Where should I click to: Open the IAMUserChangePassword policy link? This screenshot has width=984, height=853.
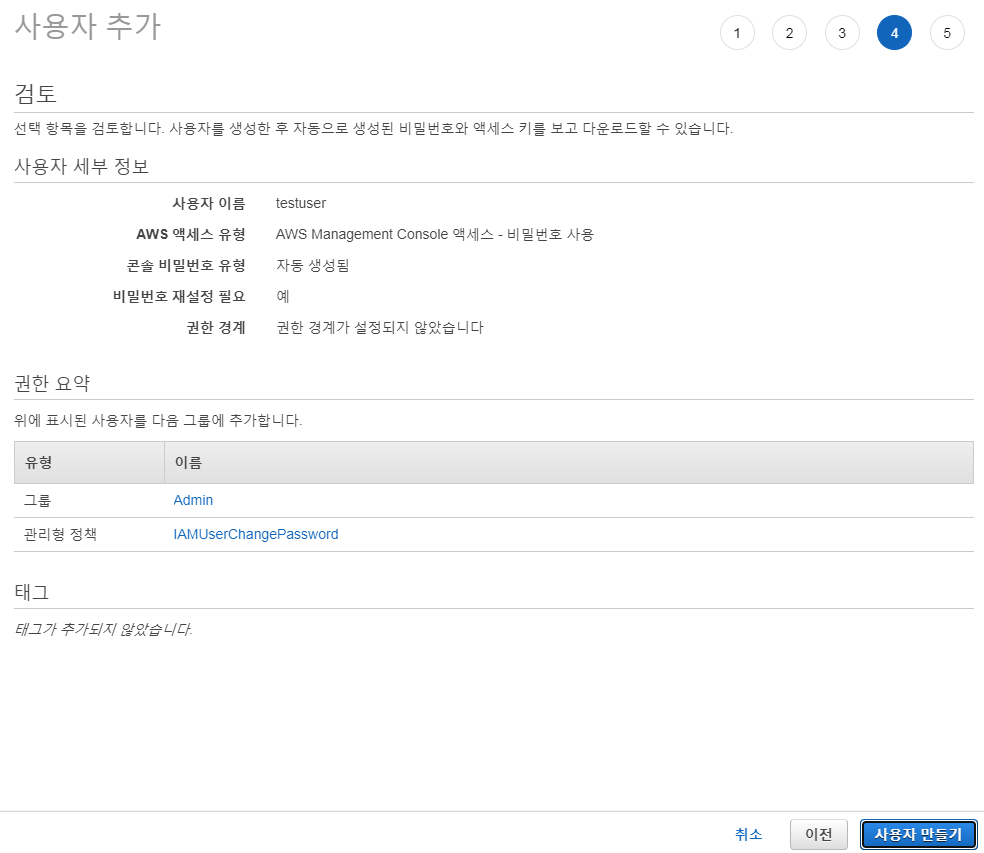click(256, 534)
